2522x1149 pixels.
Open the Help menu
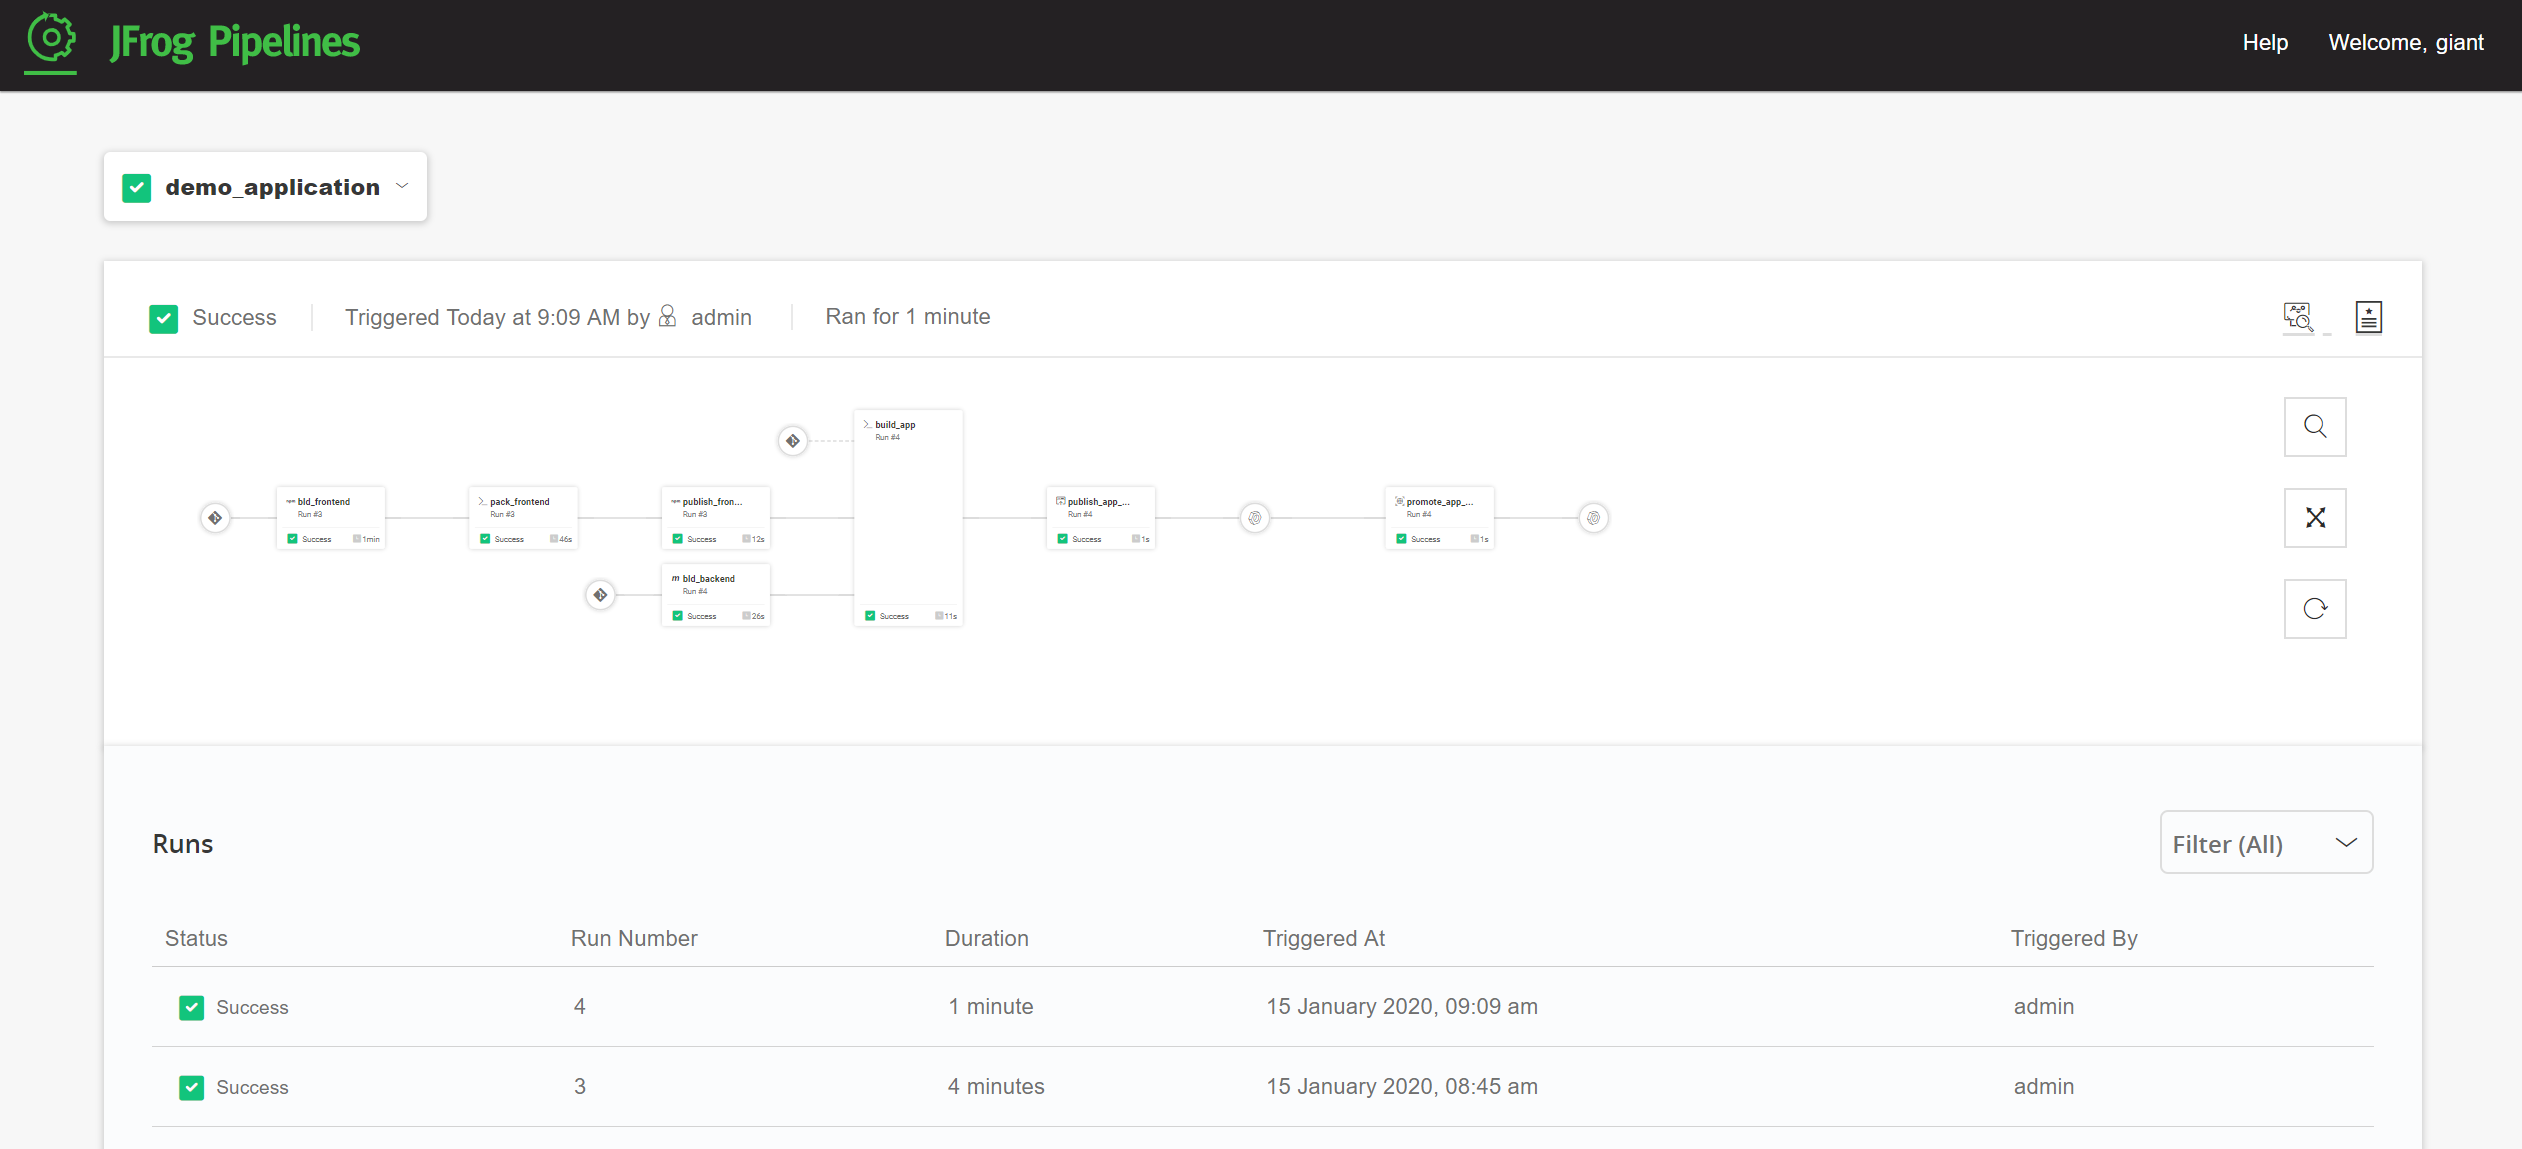pos(2265,42)
